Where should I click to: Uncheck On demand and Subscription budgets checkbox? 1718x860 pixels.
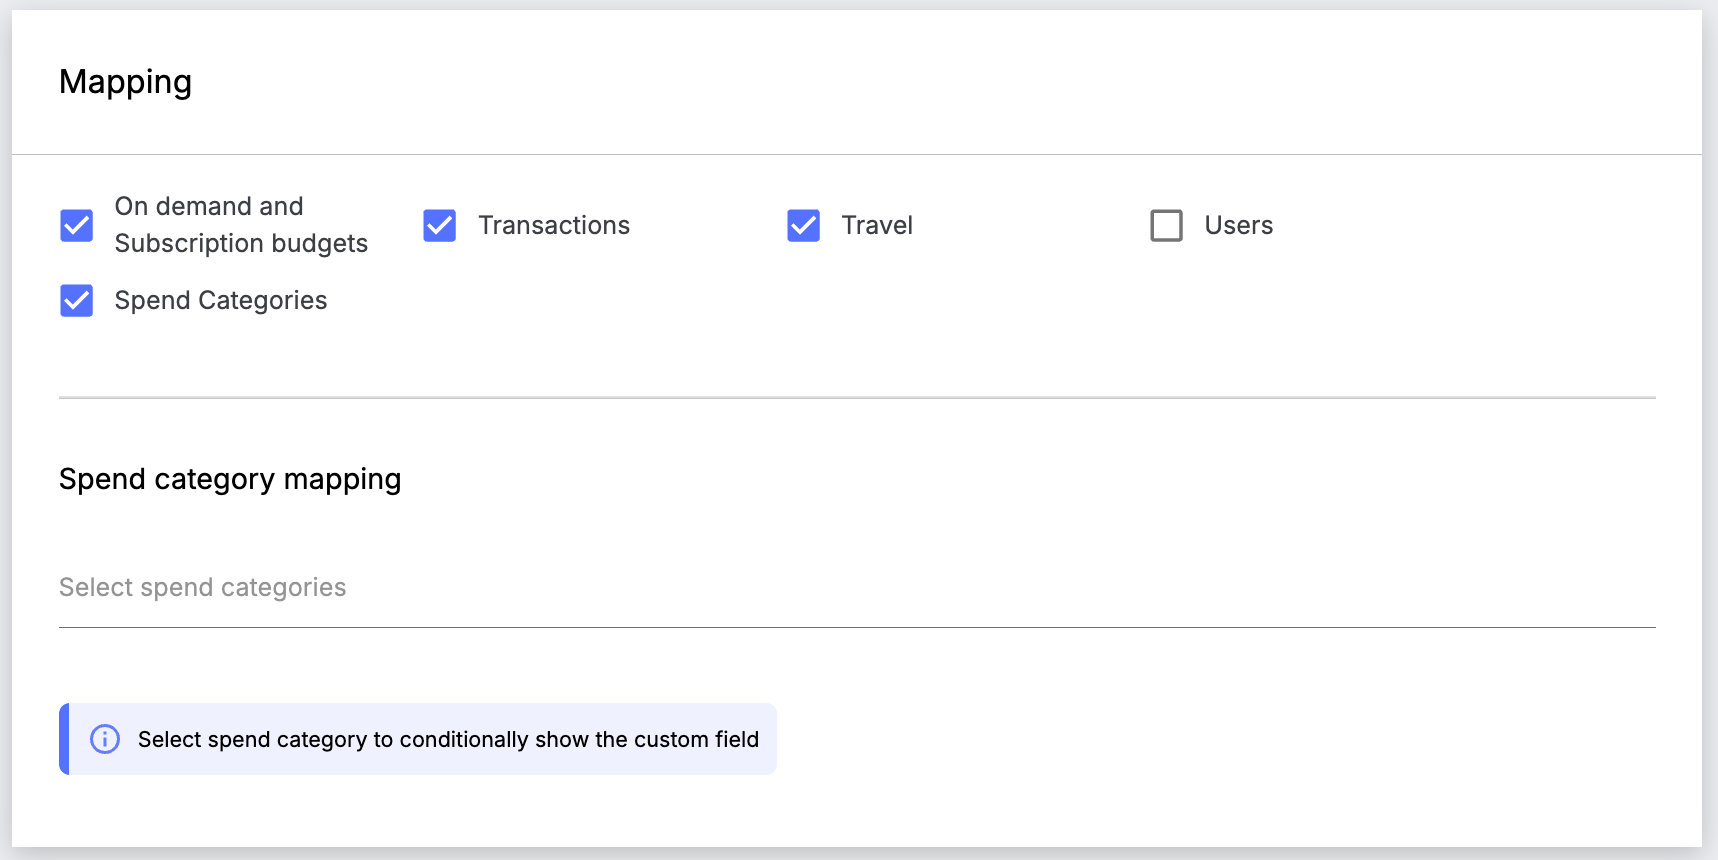click(x=77, y=226)
